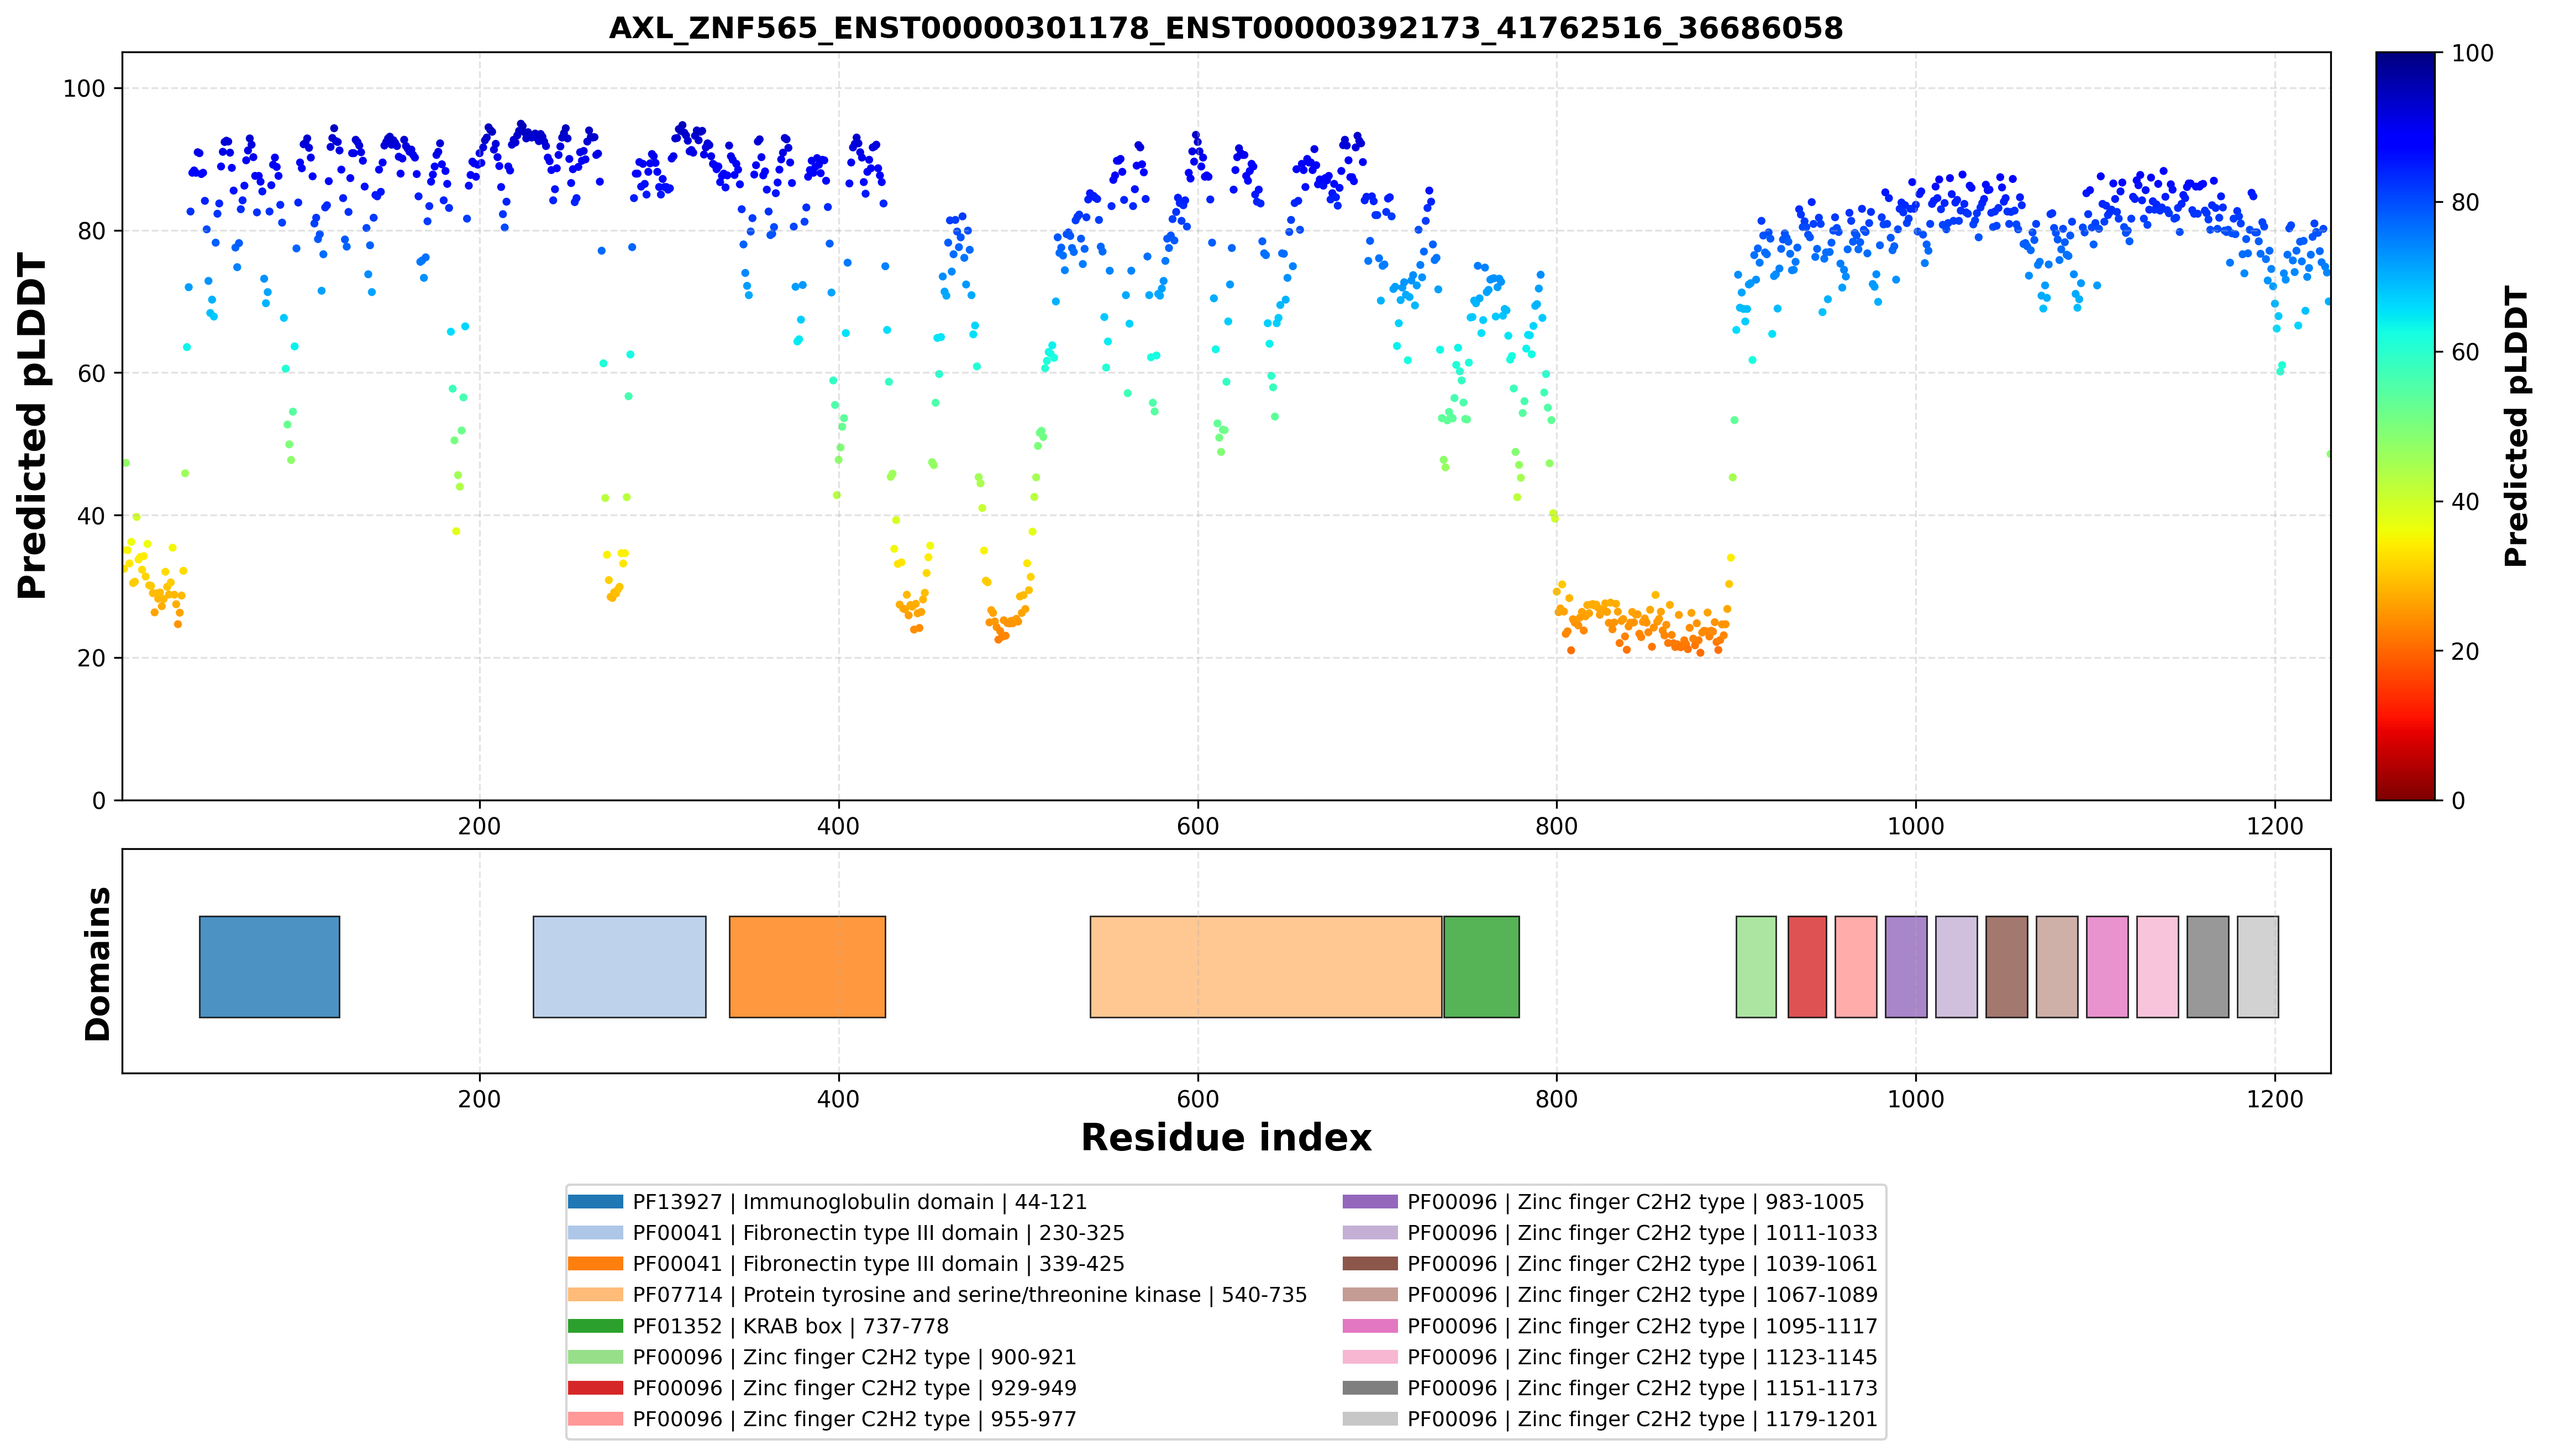2549x1456 pixels.
Task: Click the orange Fibronectin type III block
Action: 807,966
